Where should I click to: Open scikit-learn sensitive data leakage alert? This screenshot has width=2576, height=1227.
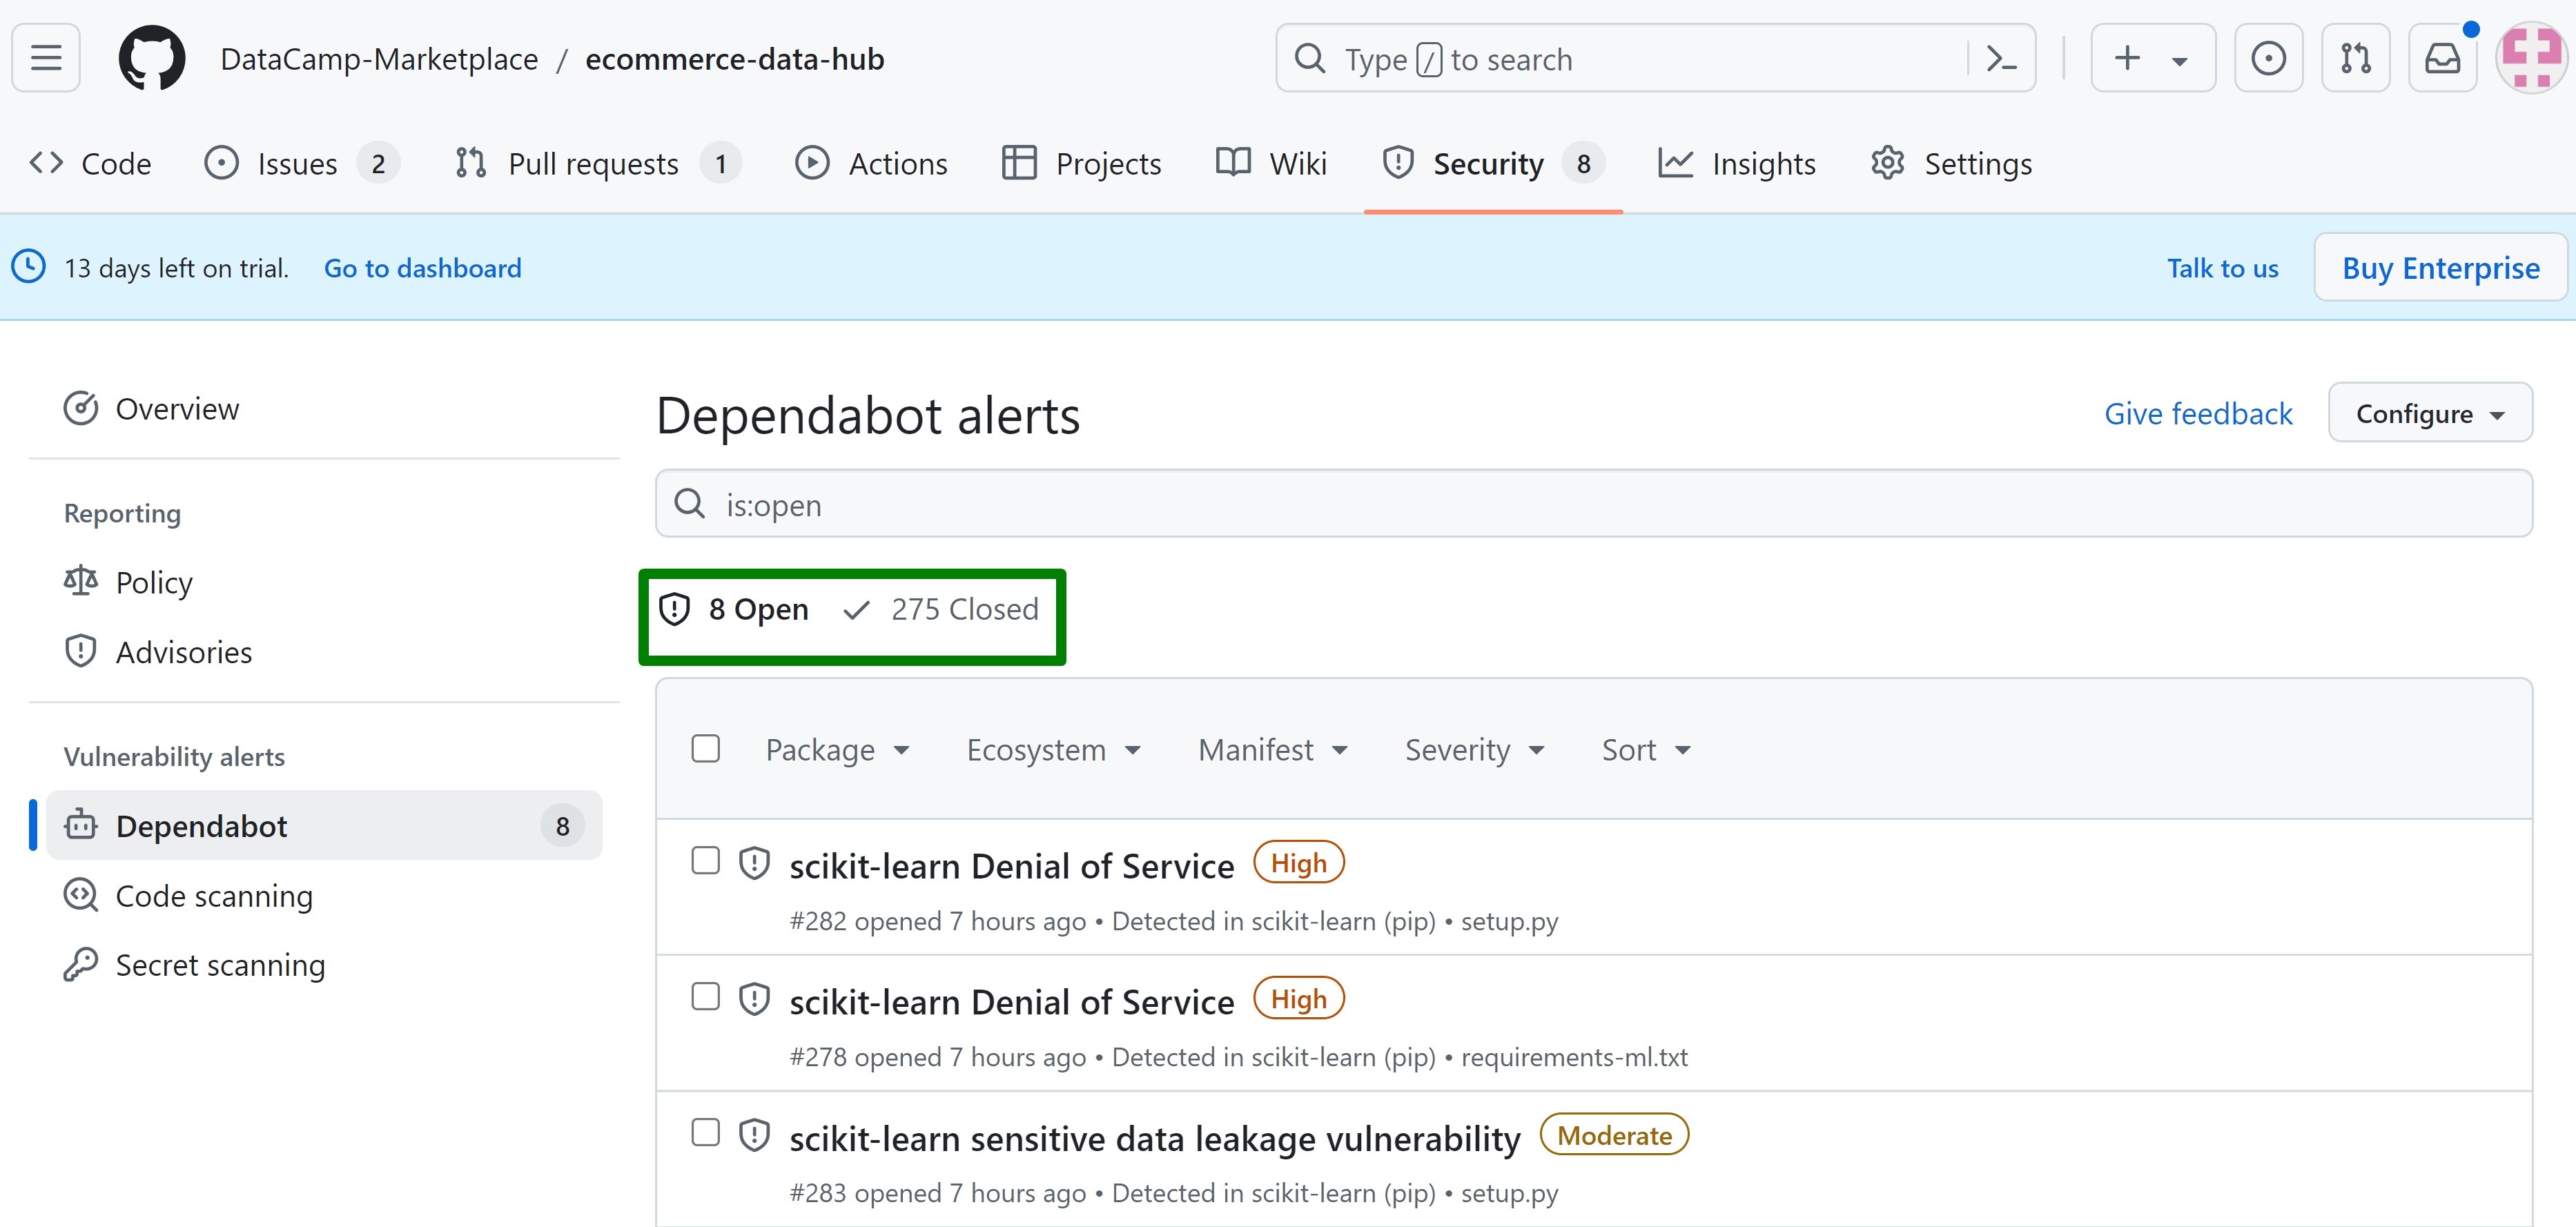(x=1155, y=1138)
